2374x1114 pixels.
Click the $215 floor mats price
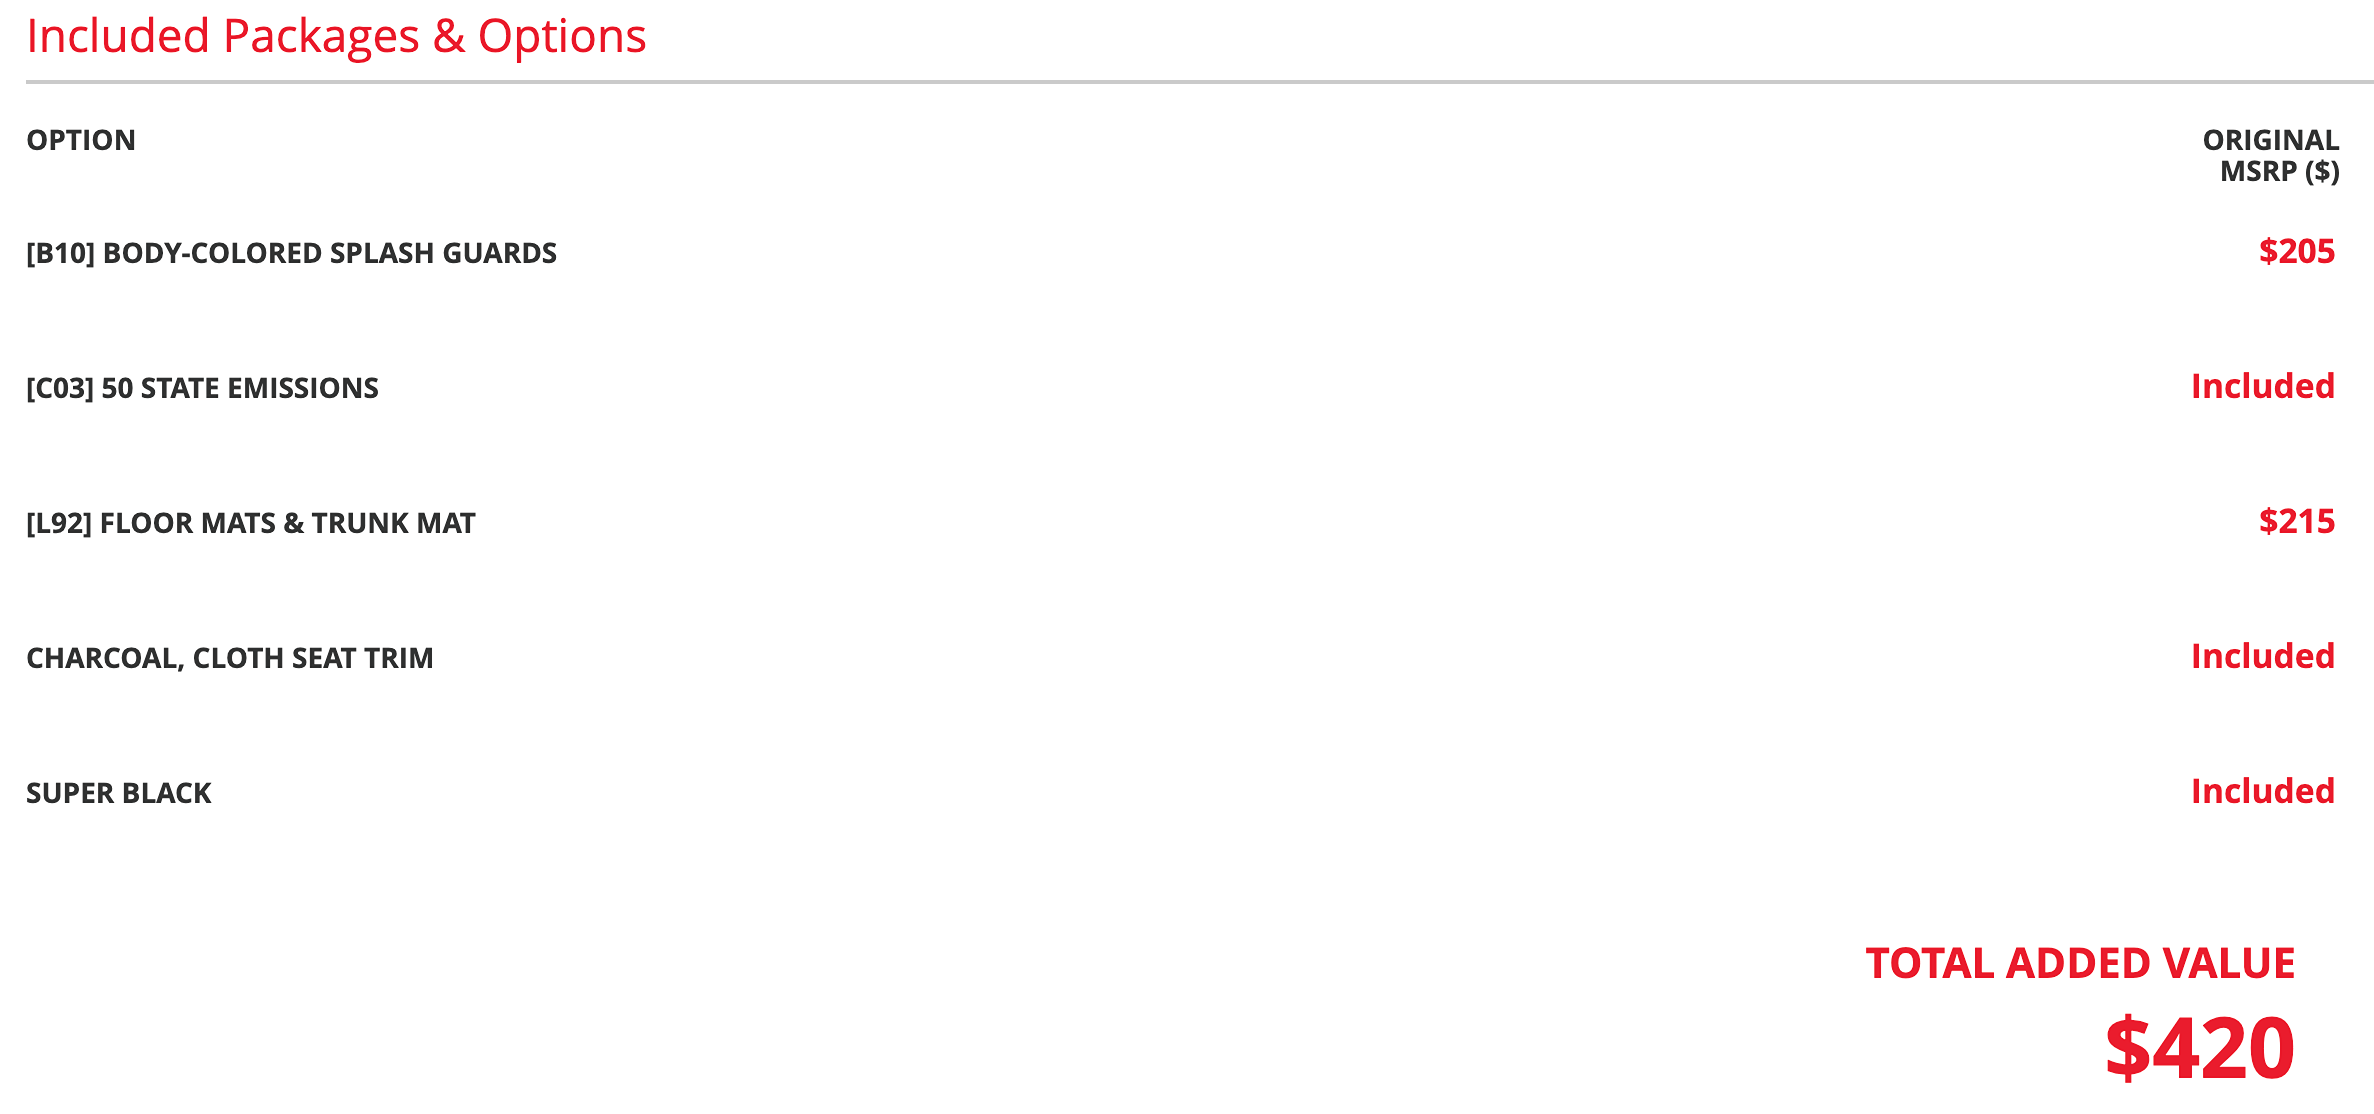2297,521
